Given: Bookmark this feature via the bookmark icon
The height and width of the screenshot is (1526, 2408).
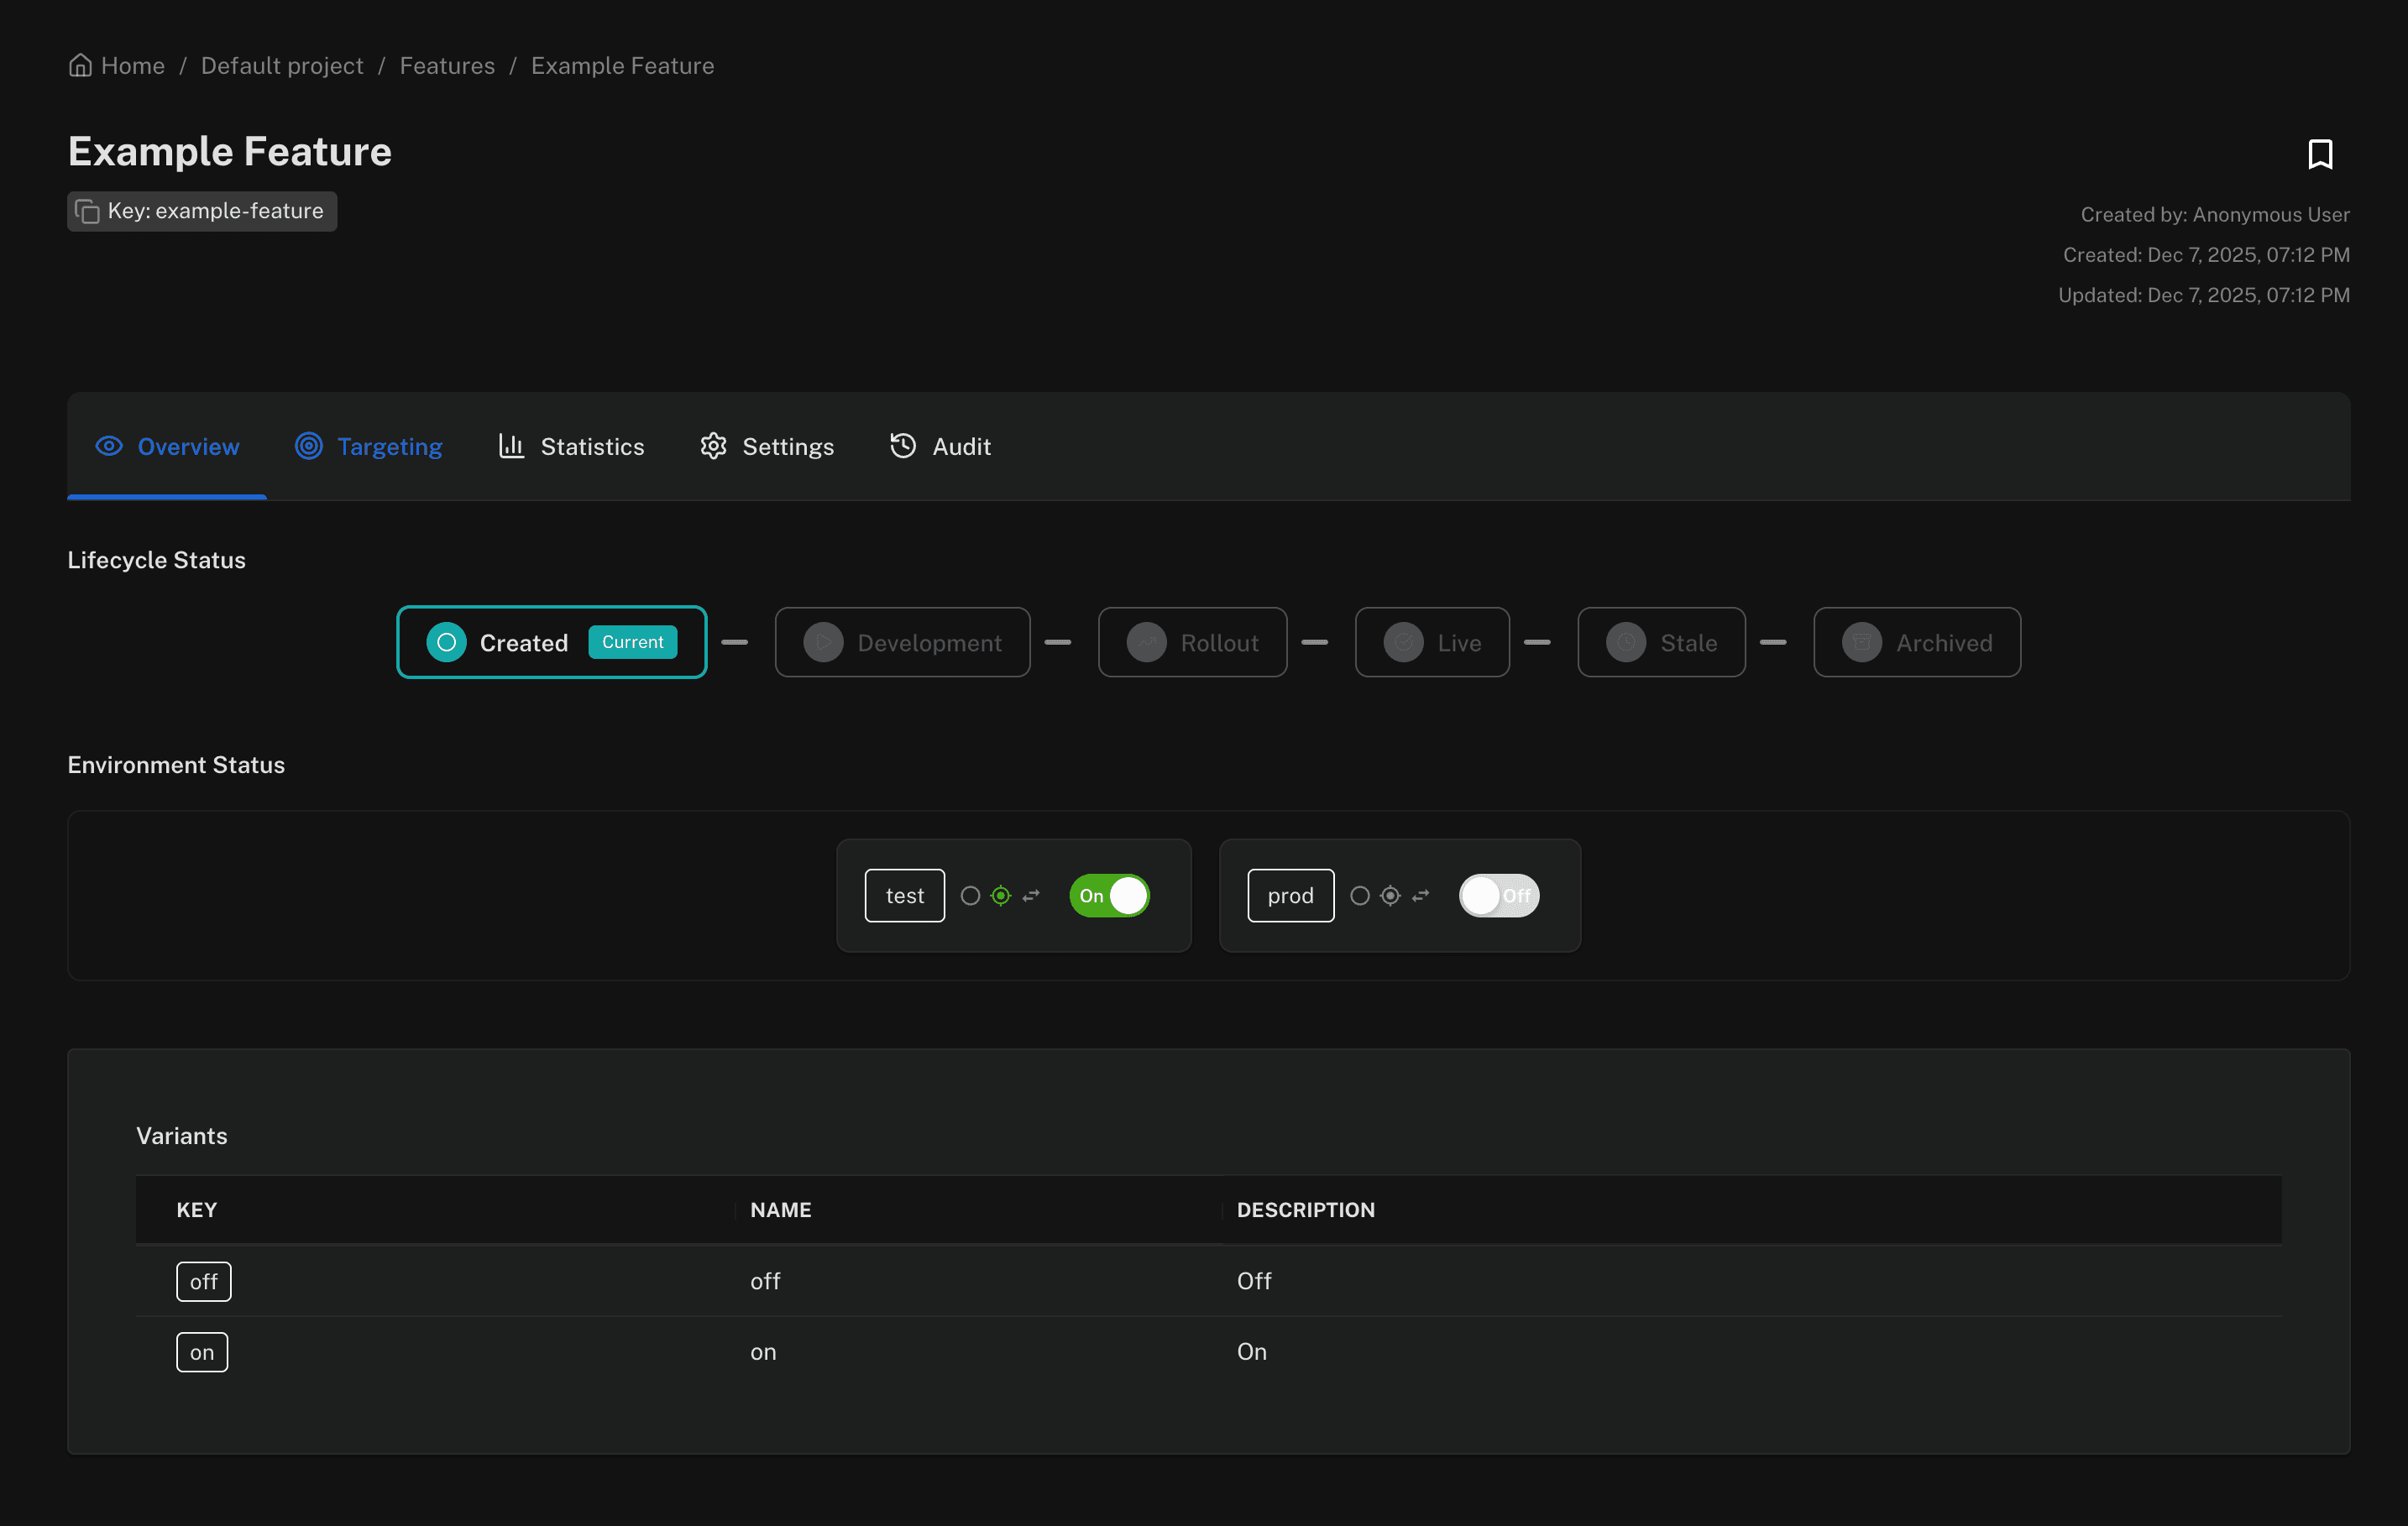Looking at the screenshot, I should coord(2320,154).
